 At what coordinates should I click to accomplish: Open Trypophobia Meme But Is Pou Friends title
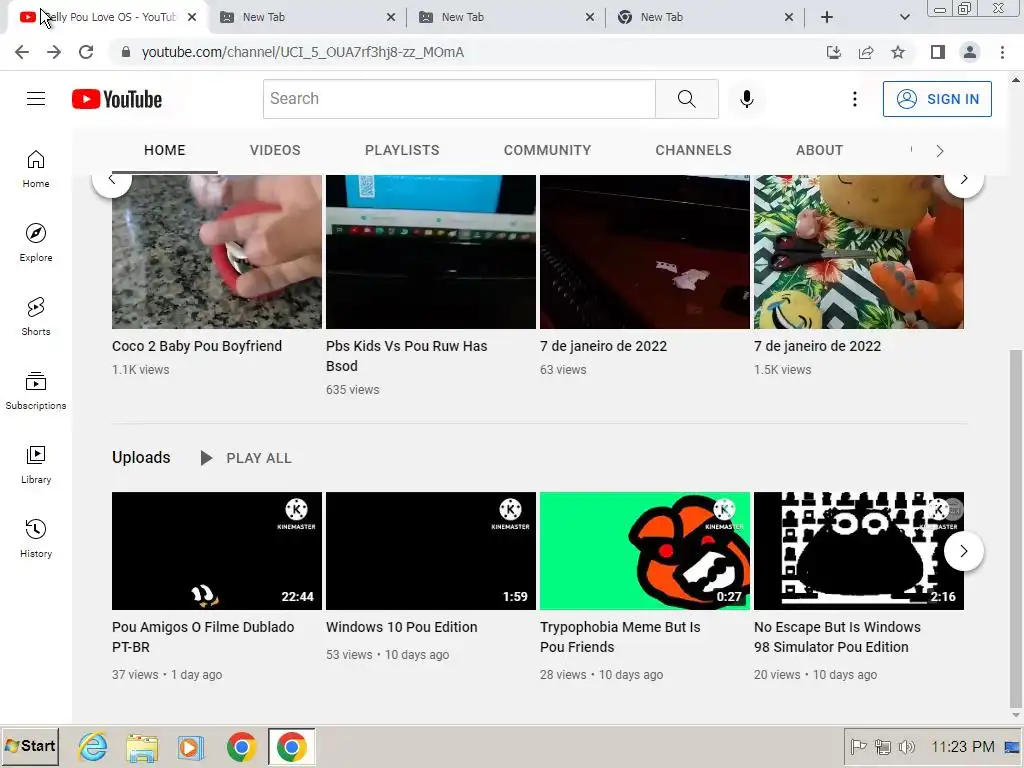[x=620, y=637]
